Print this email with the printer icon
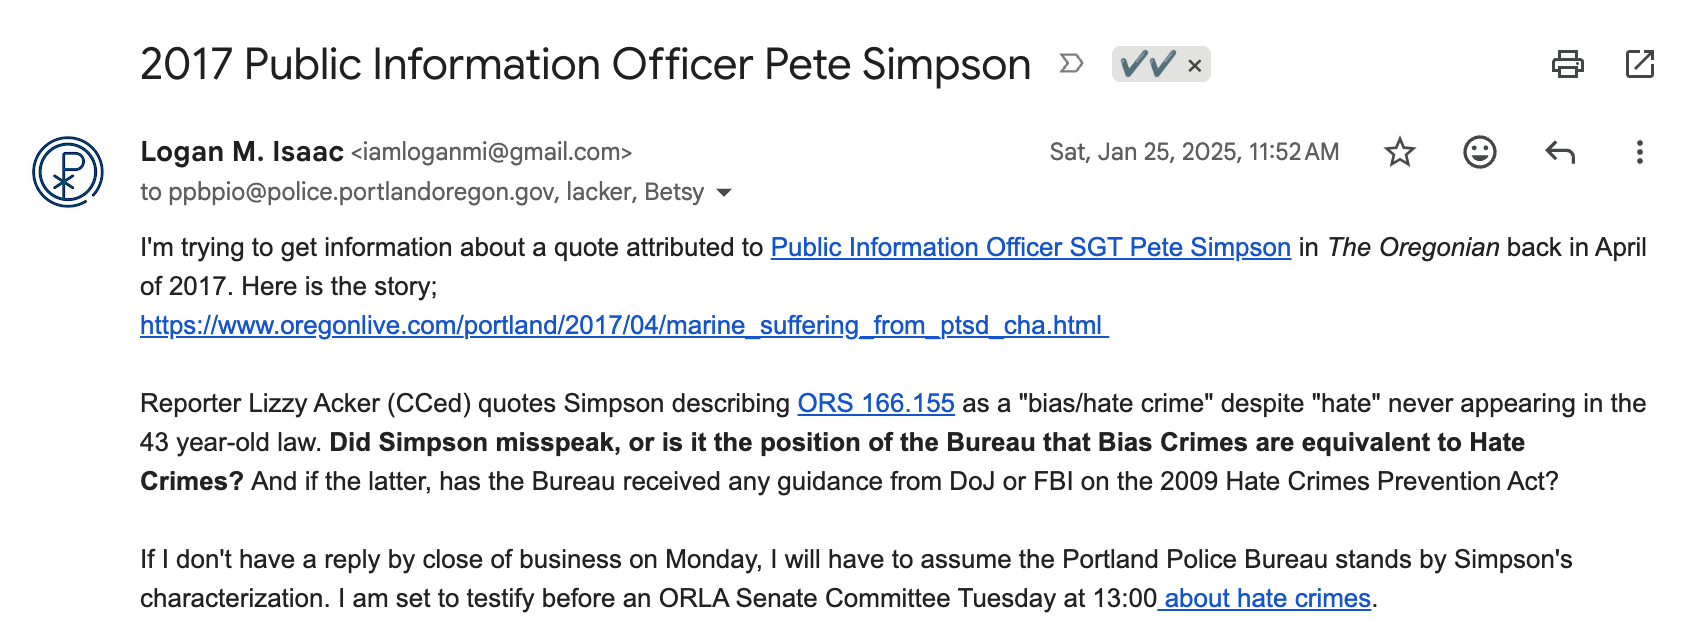 [x=1567, y=65]
